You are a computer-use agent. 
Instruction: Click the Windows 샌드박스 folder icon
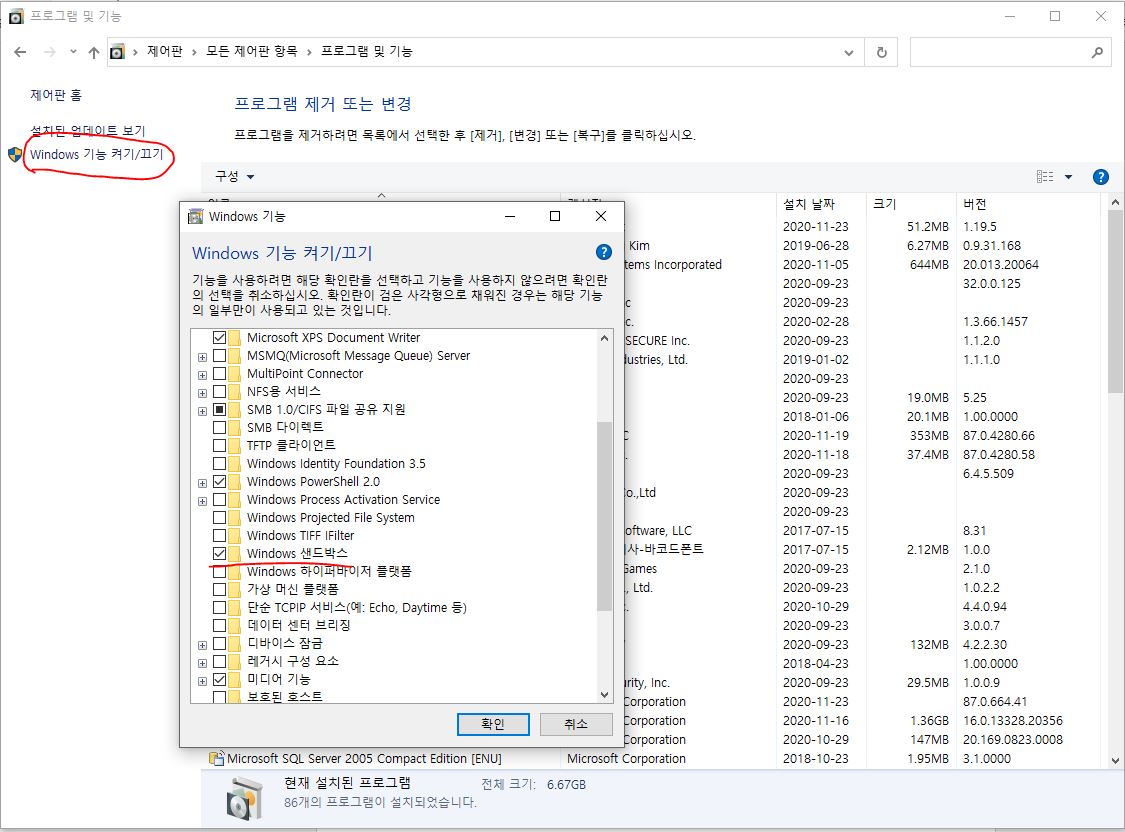point(235,554)
